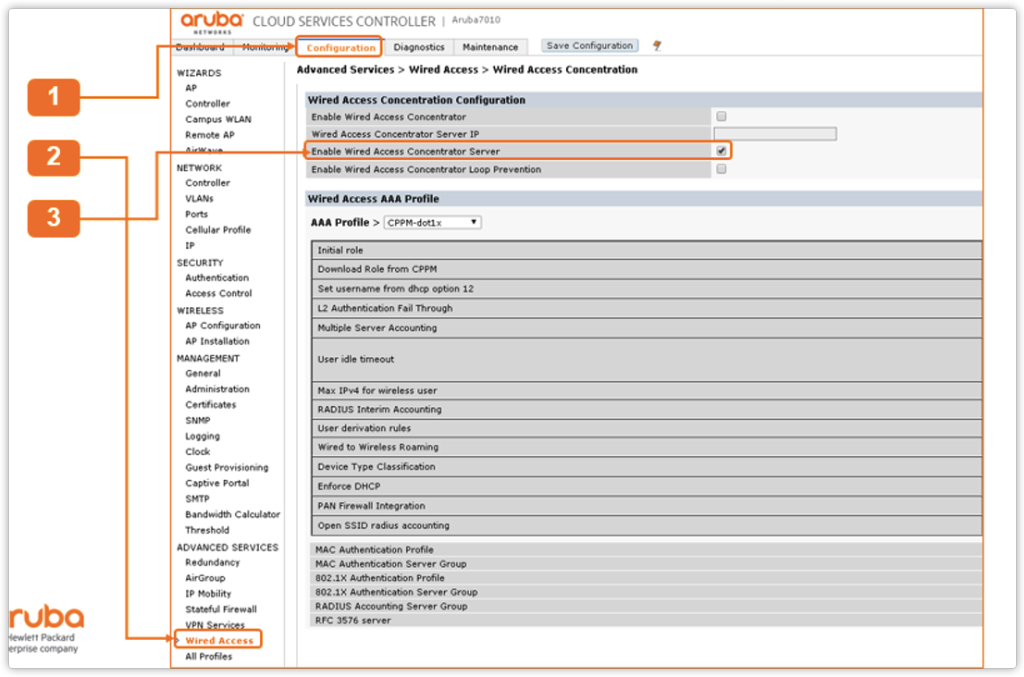This screenshot has height=677, width=1024.
Task: Open Controller under the Network section
Action: [207, 183]
